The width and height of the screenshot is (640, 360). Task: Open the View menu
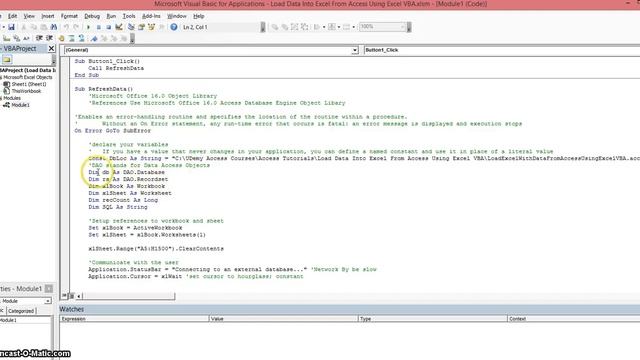click(x=29, y=16)
